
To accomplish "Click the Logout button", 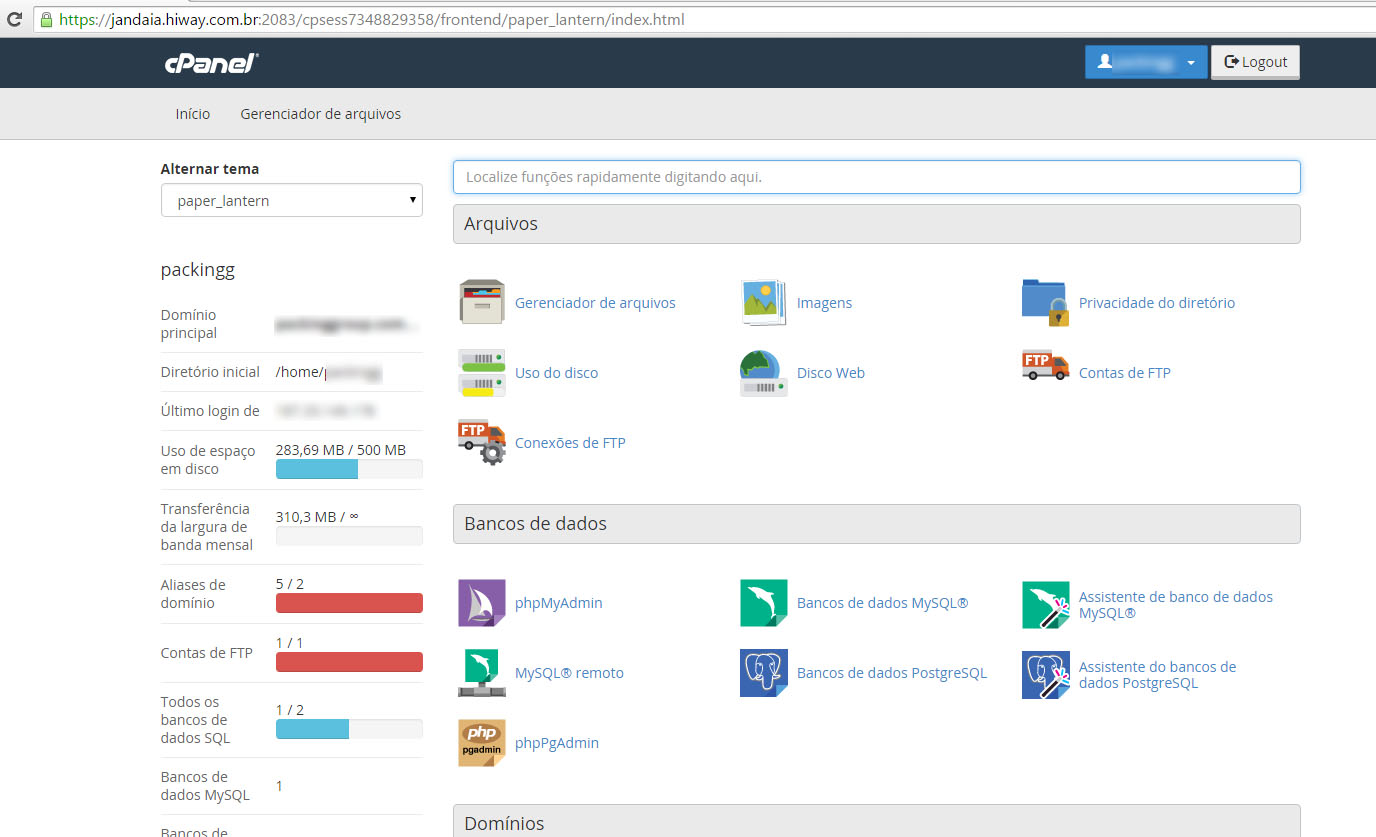I will click(x=1256, y=62).
